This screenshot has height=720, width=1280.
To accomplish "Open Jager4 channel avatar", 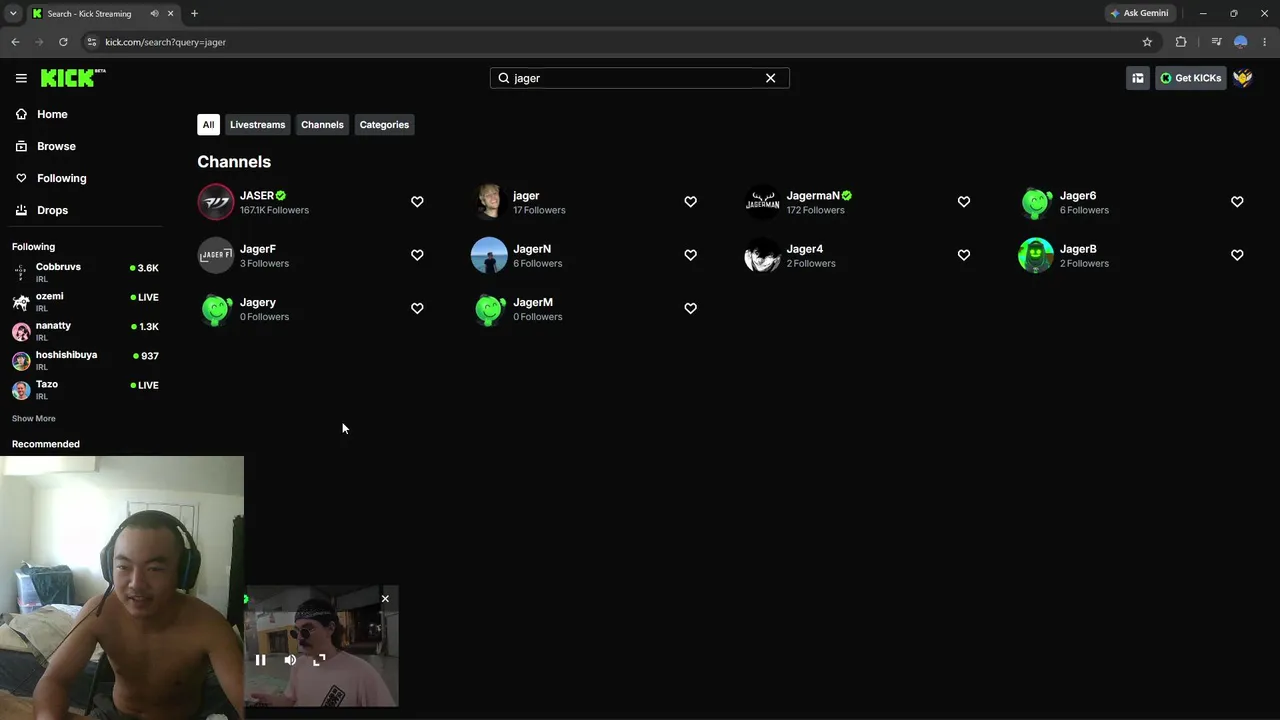I will (762, 255).
